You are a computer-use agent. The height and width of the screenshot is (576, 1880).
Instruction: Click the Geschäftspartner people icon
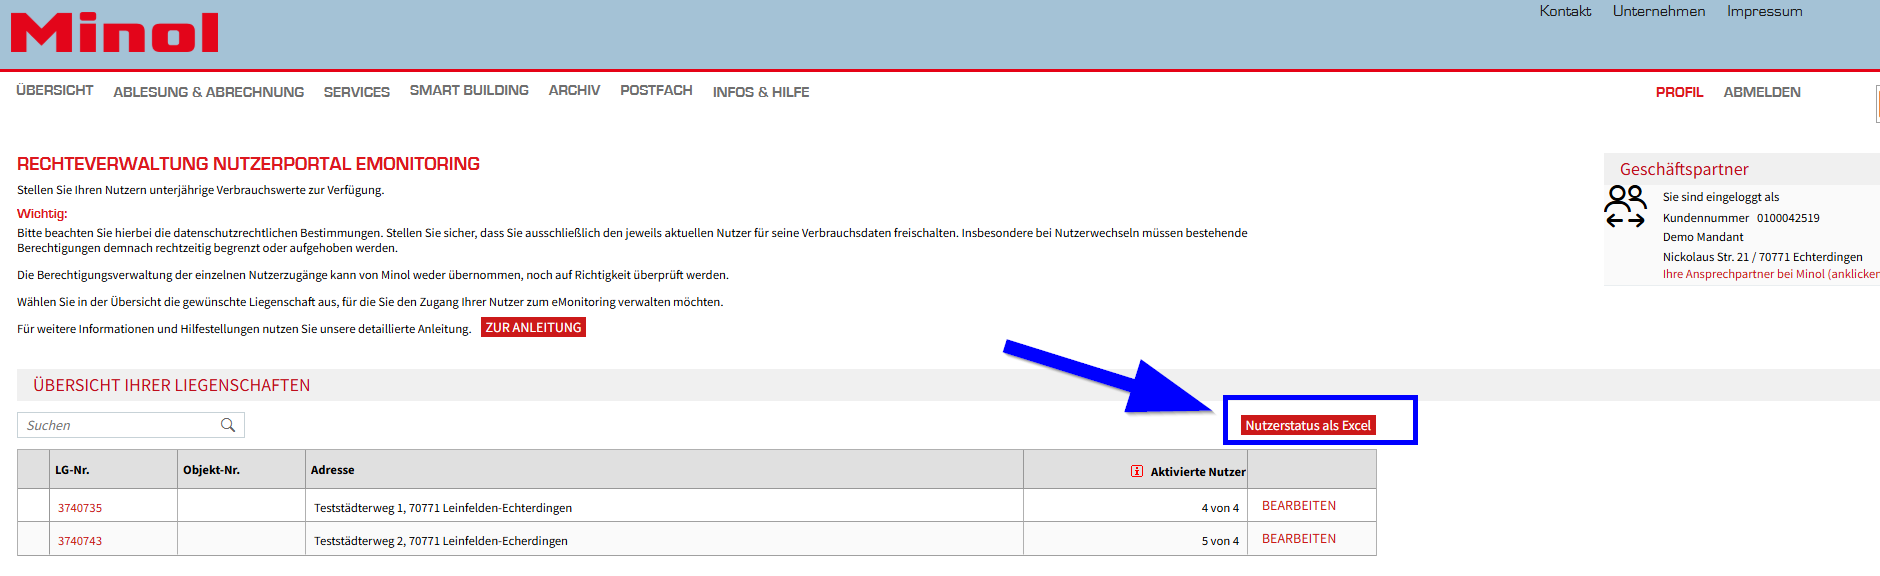click(1625, 206)
